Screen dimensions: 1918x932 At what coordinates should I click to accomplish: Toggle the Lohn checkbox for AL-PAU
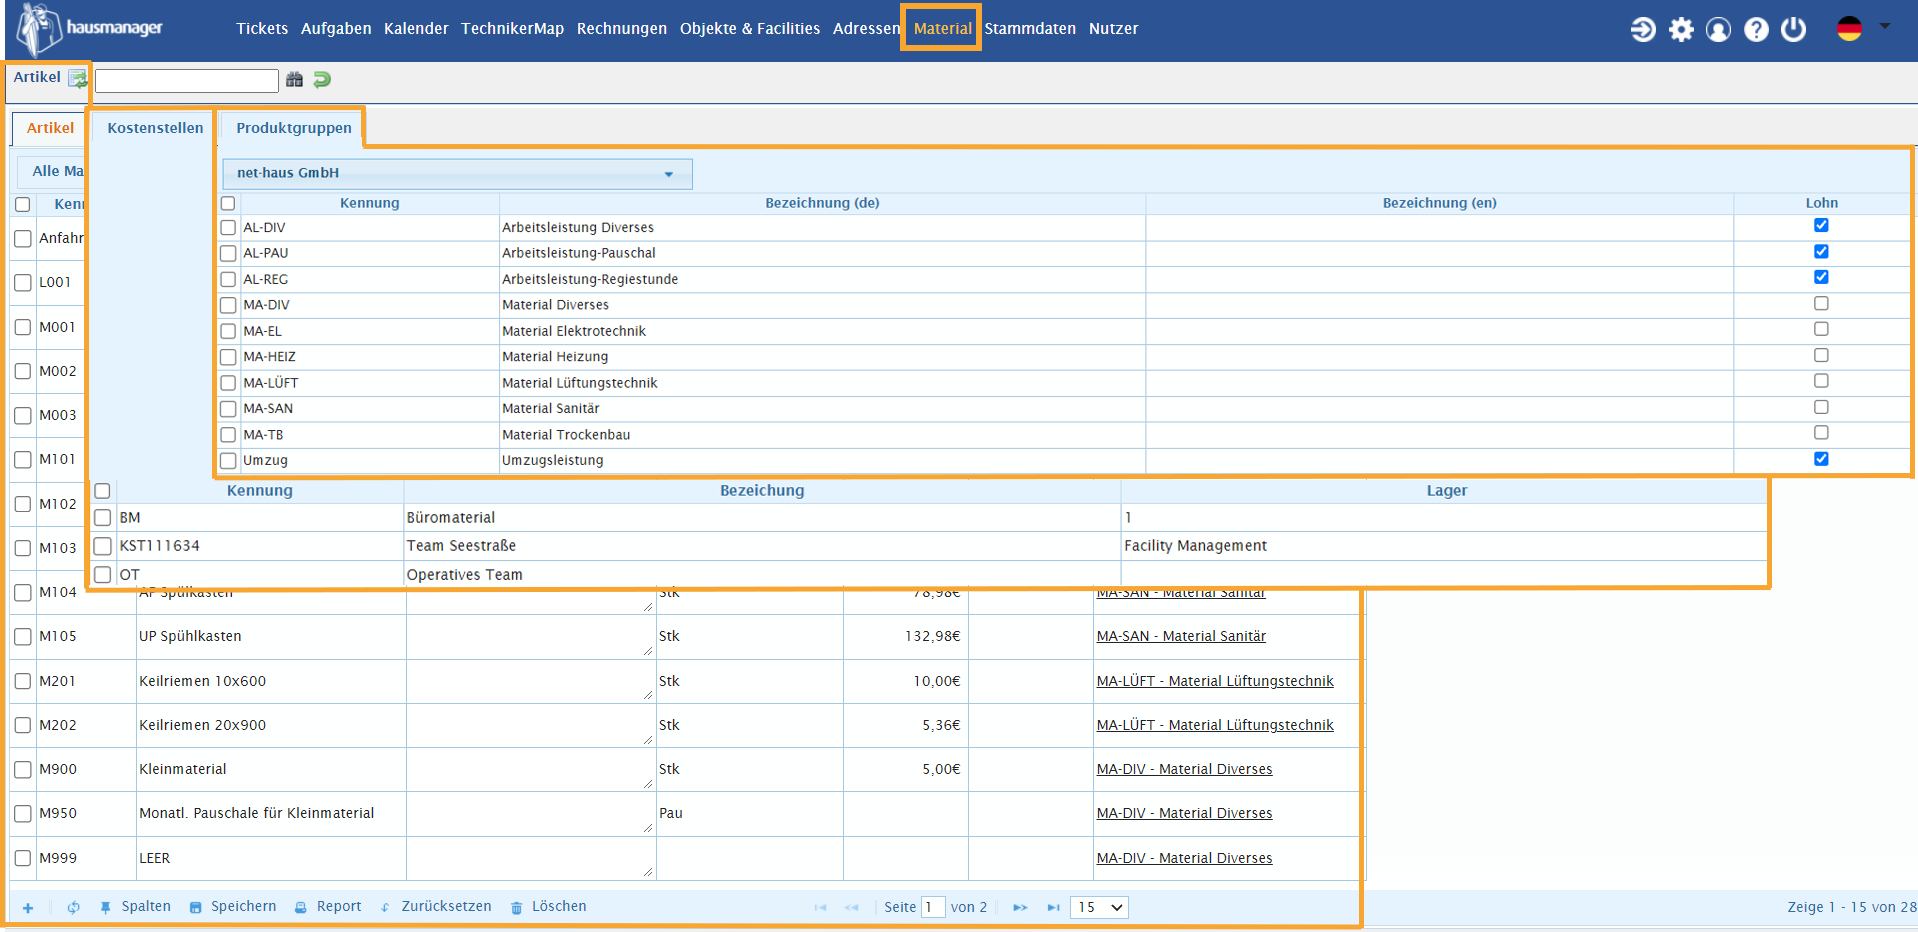[x=1821, y=251]
